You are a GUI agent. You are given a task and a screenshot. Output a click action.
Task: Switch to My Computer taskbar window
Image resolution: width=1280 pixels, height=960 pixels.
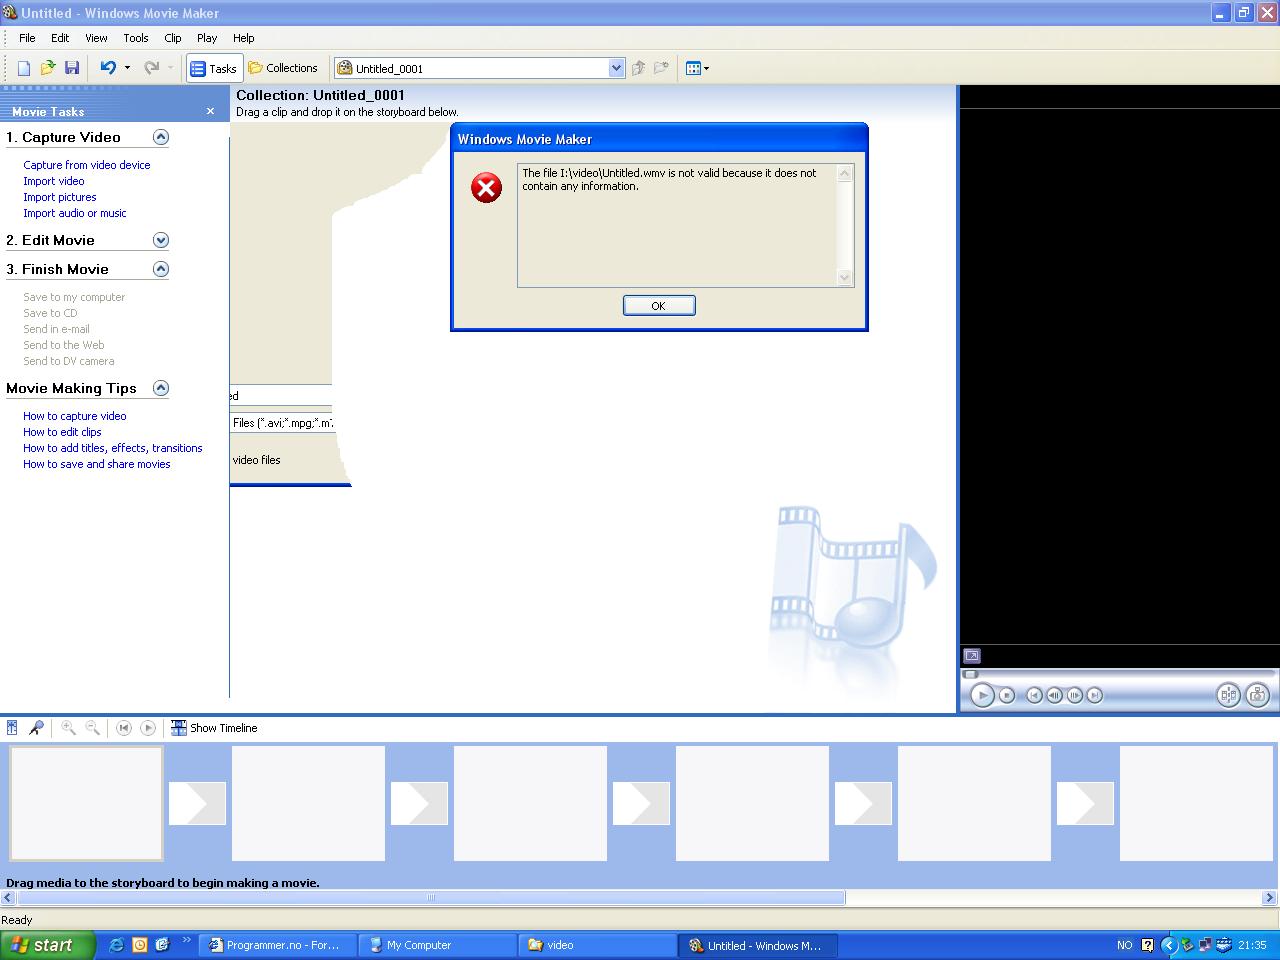tap(438, 945)
